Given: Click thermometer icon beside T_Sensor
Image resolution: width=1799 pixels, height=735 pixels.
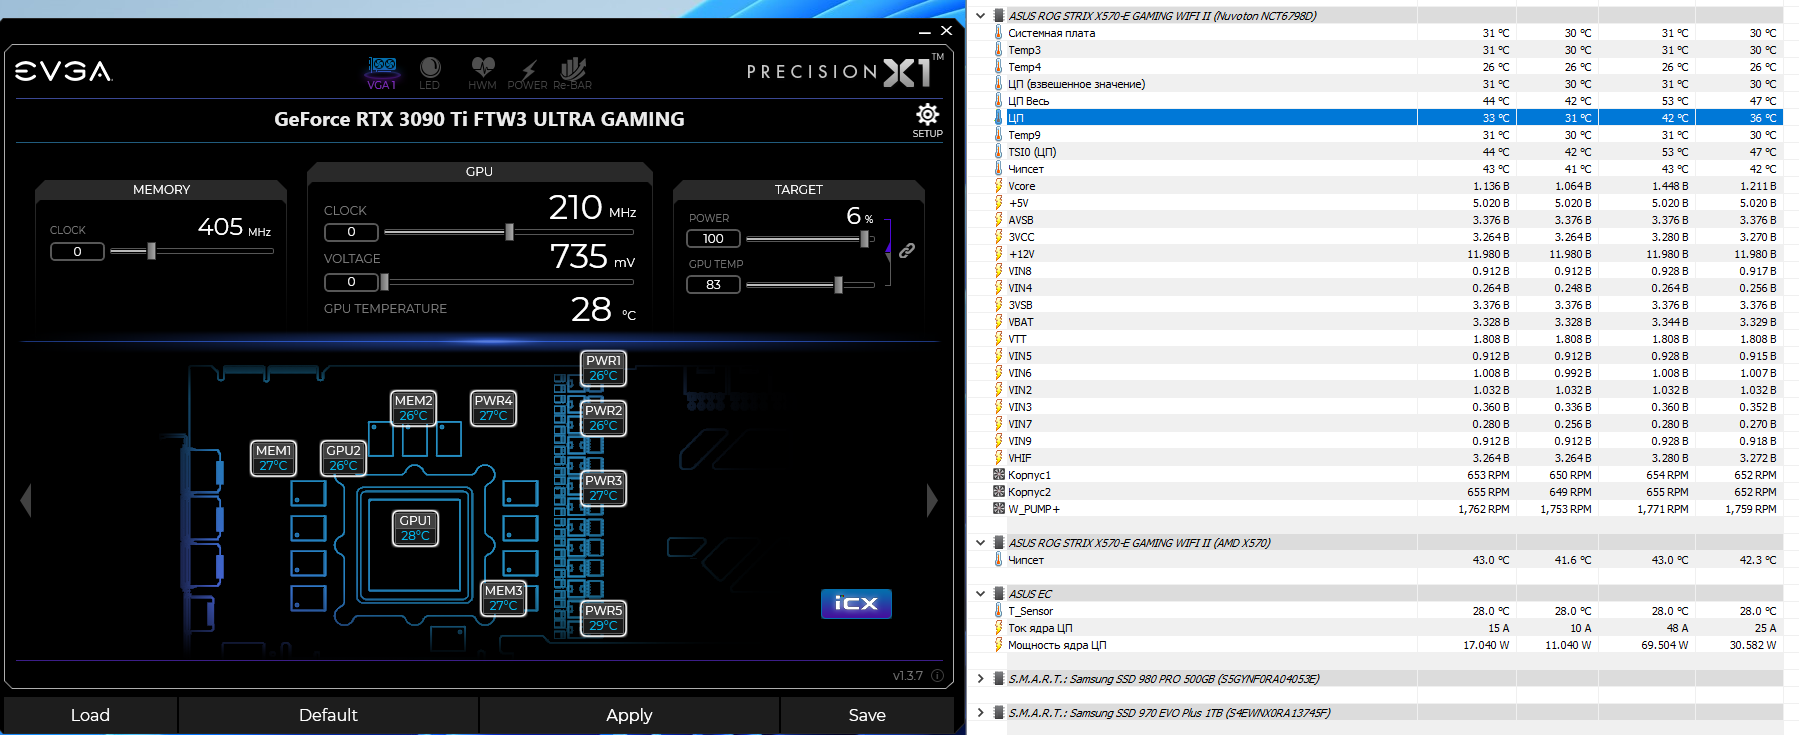Looking at the screenshot, I should click(998, 611).
